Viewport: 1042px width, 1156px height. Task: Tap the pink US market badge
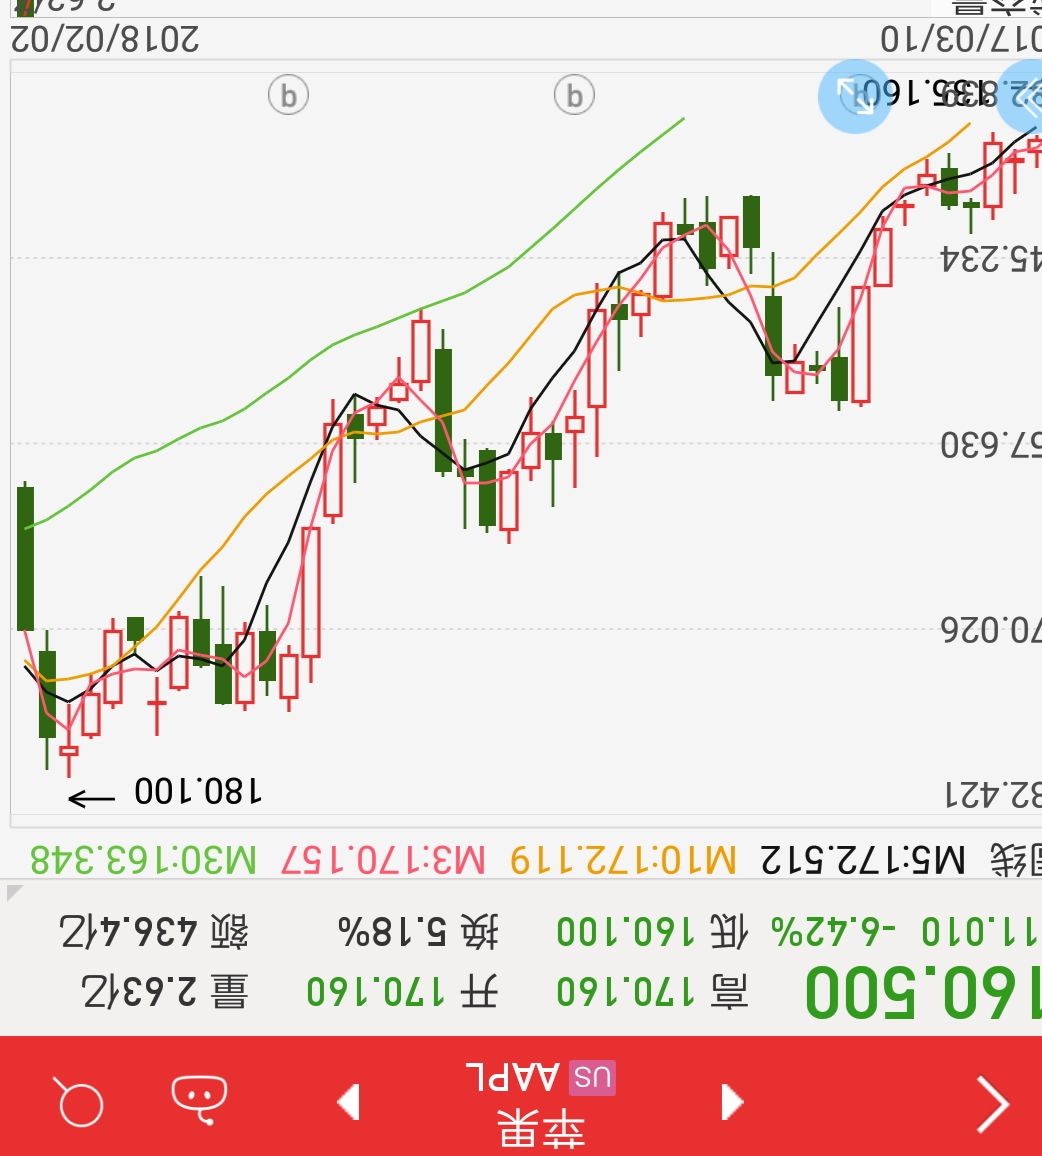(x=592, y=1078)
